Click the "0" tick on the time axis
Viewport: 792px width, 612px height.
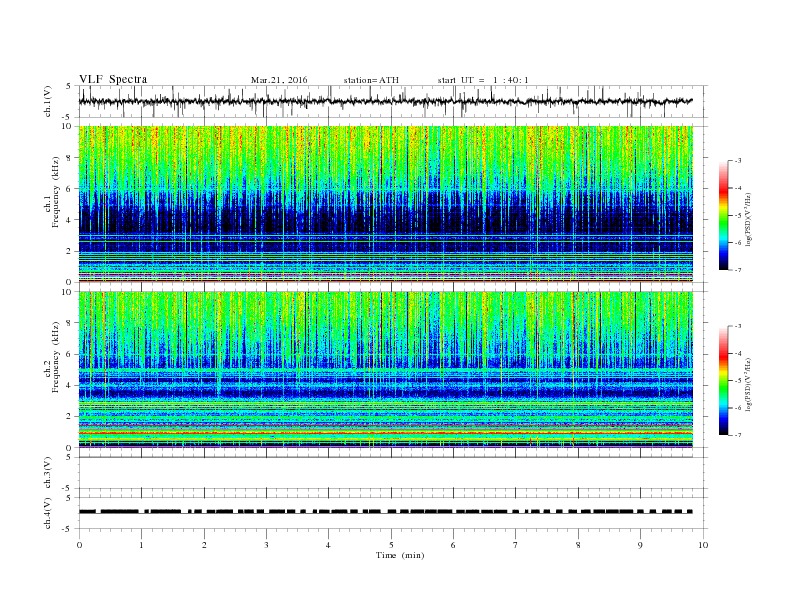click(79, 545)
